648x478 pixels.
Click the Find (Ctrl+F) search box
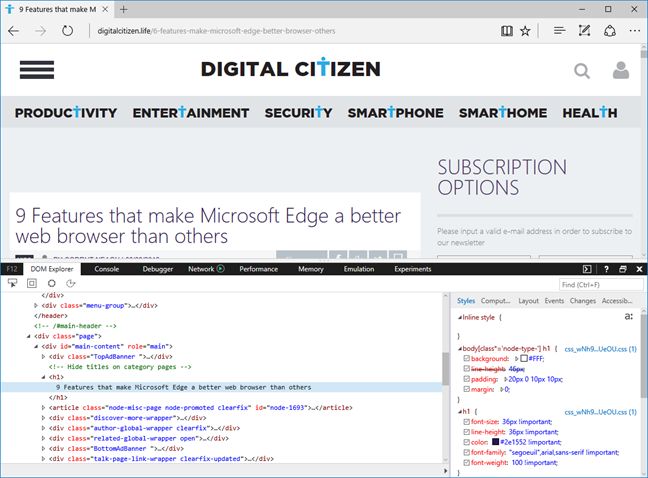(601, 285)
